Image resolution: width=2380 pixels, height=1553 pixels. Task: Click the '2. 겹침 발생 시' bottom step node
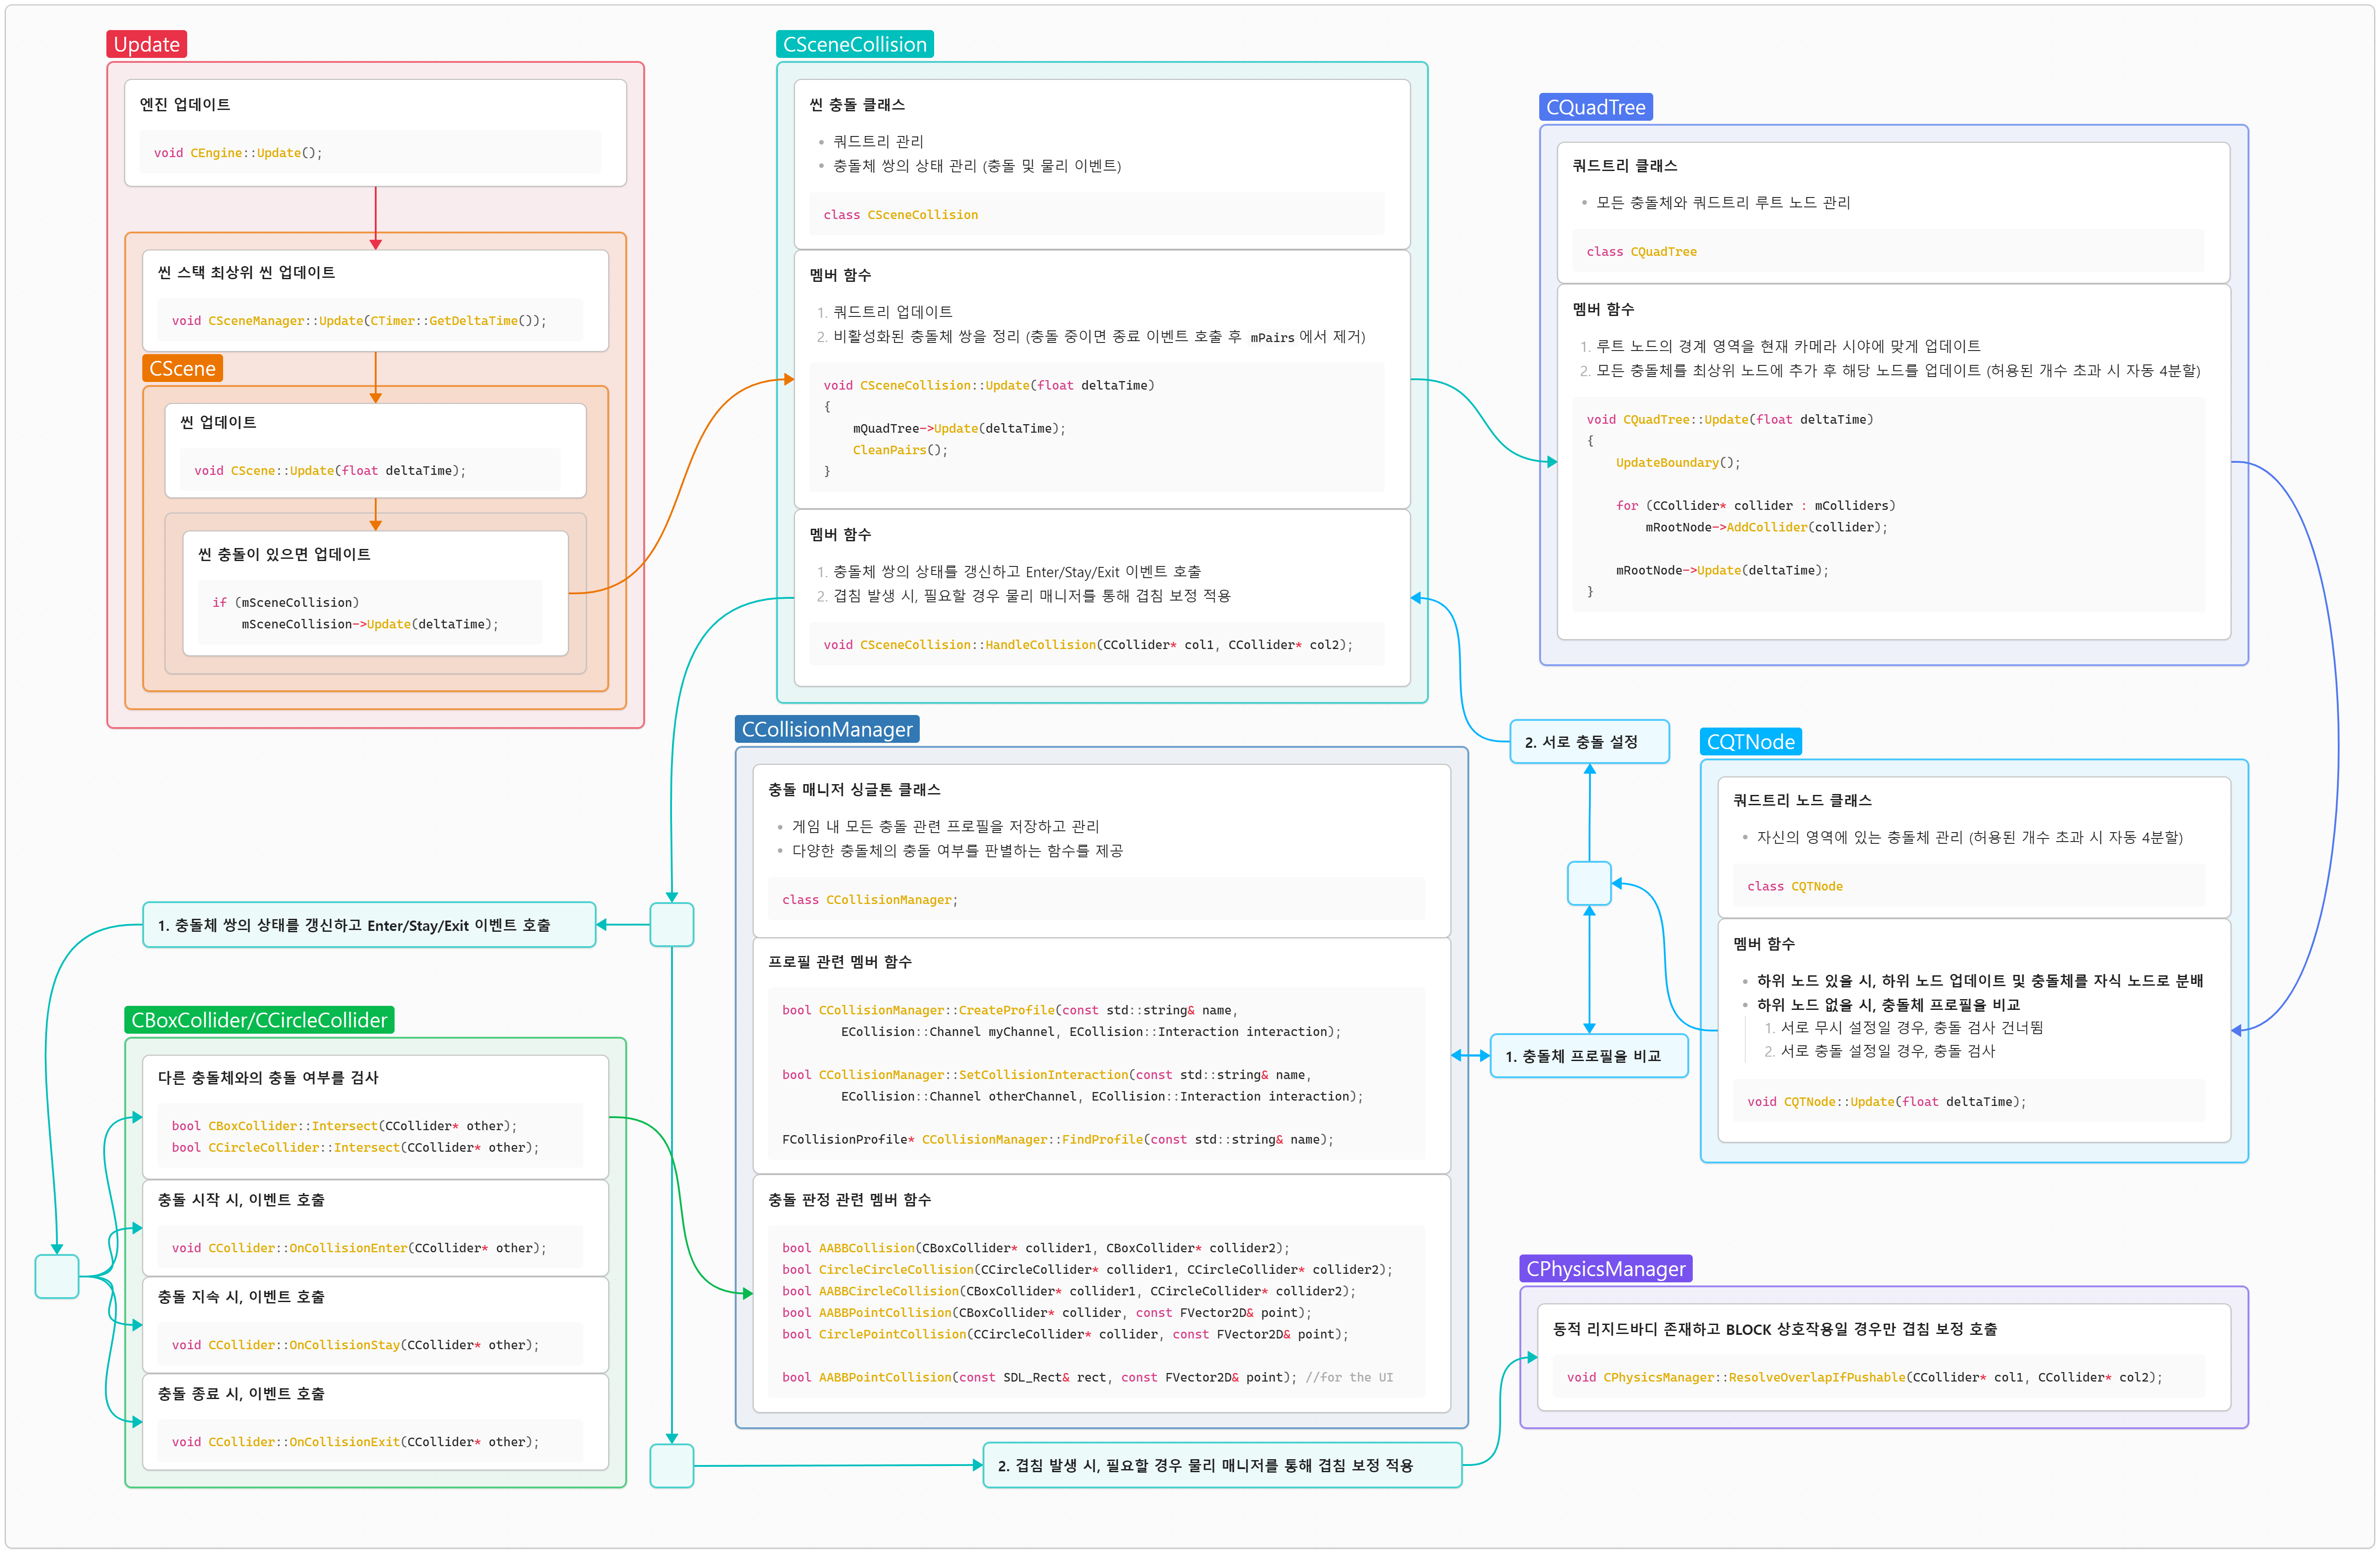pos(1221,1465)
